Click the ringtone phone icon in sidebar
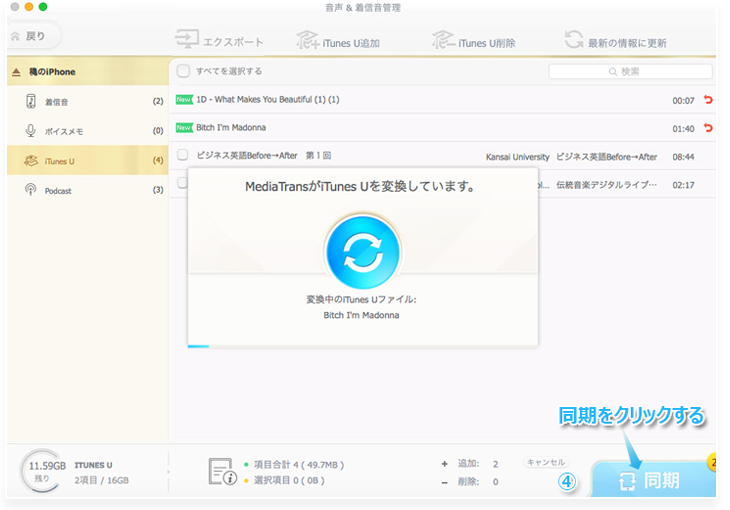 pos(31,101)
